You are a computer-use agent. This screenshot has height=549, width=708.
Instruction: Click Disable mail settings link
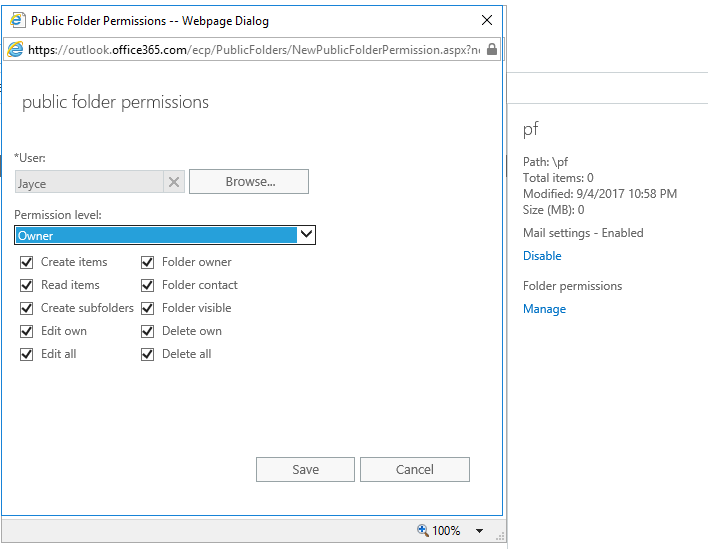(542, 256)
